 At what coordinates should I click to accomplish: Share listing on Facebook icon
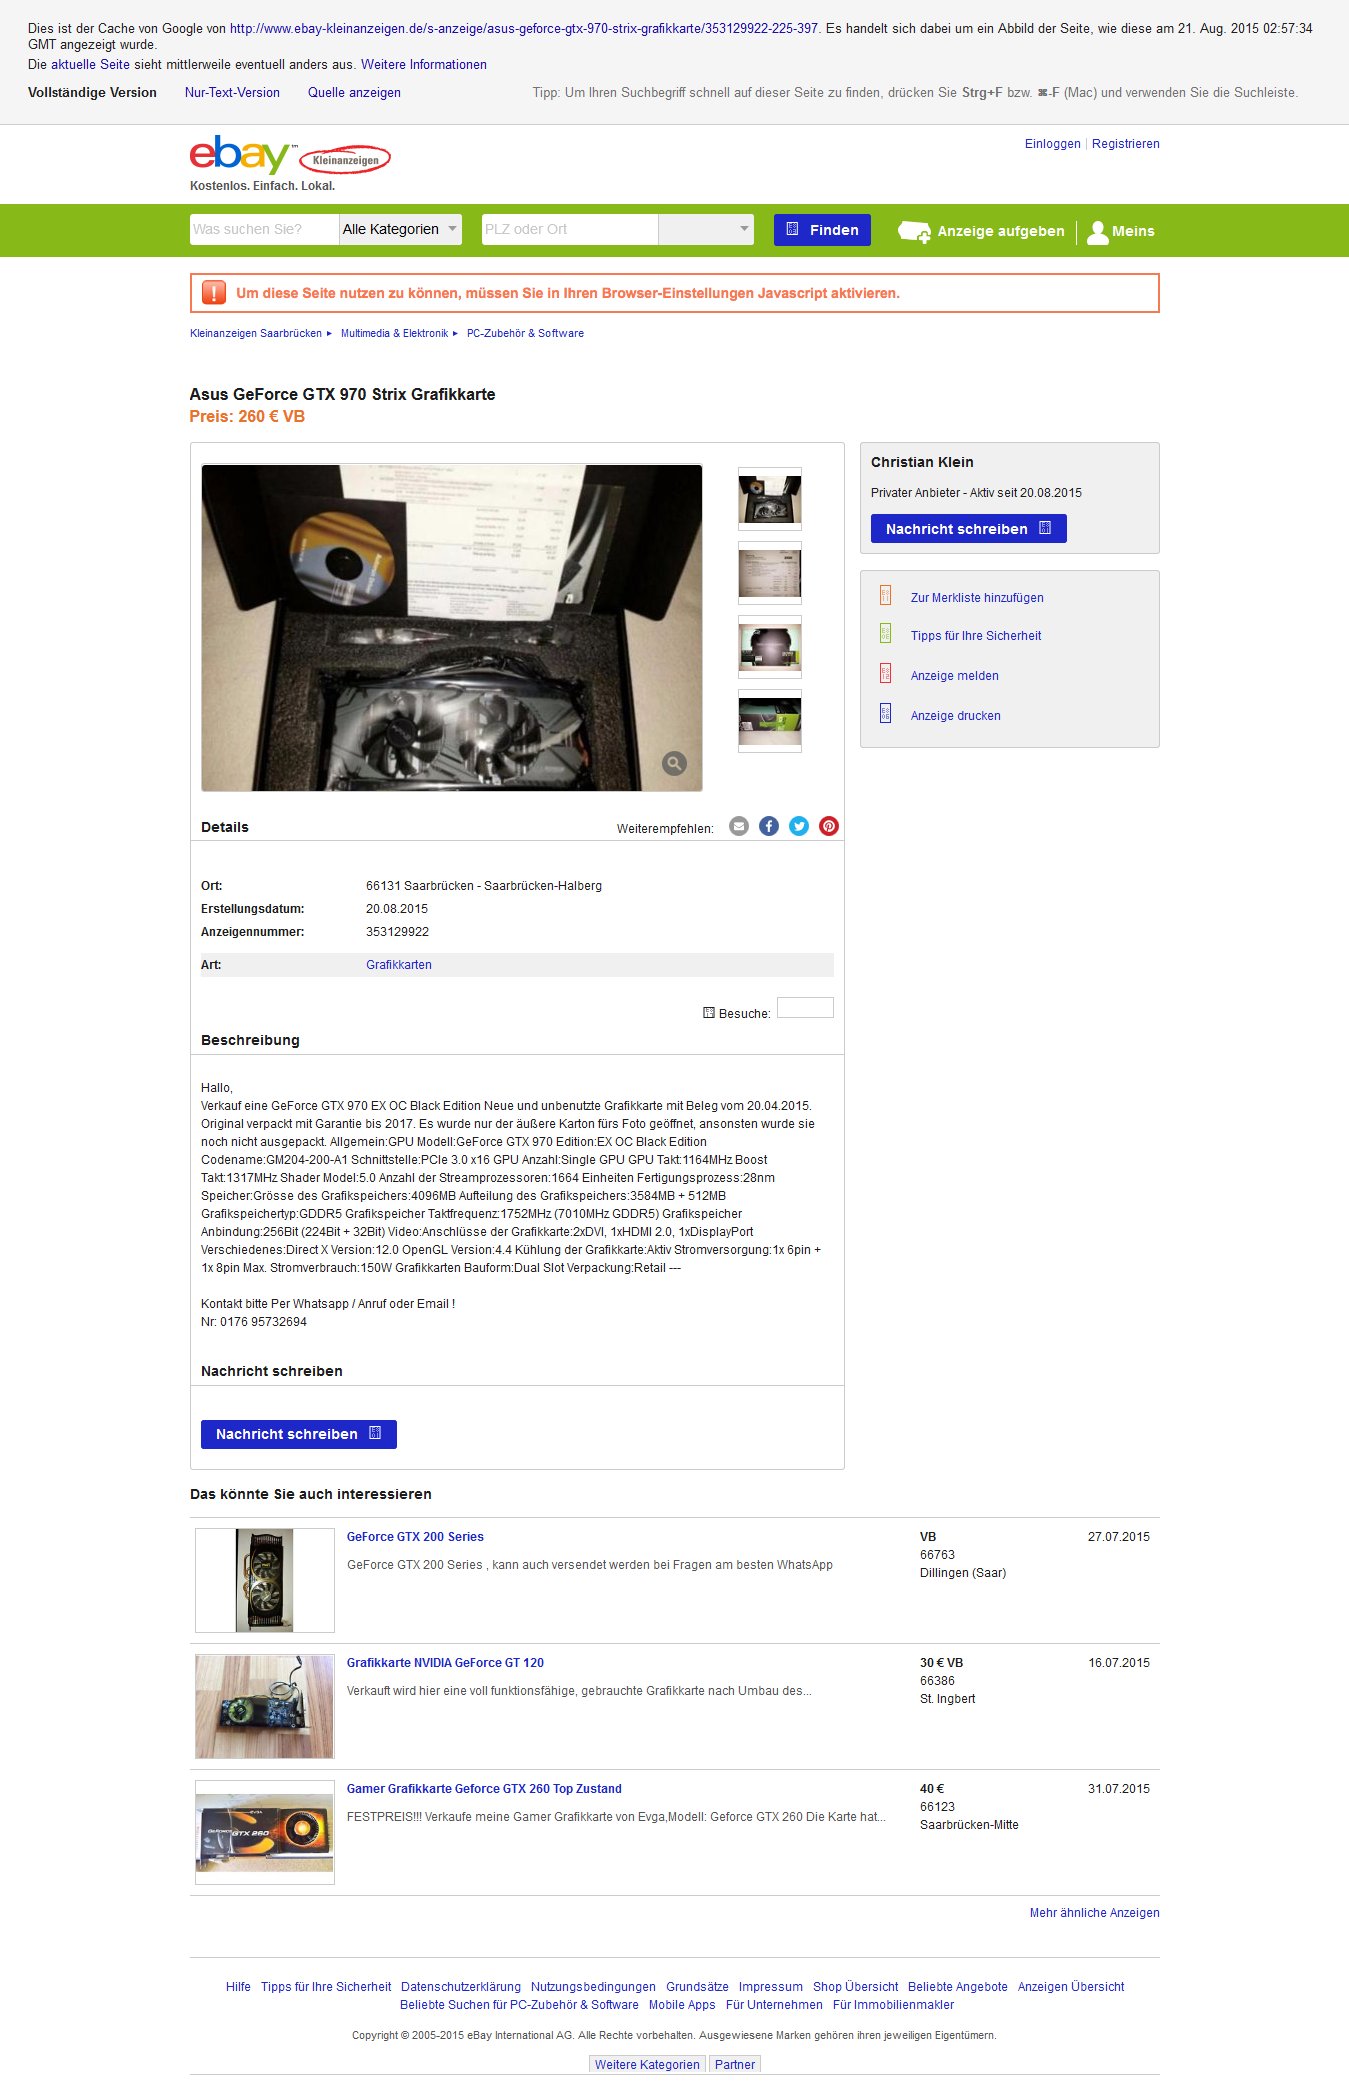click(769, 826)
